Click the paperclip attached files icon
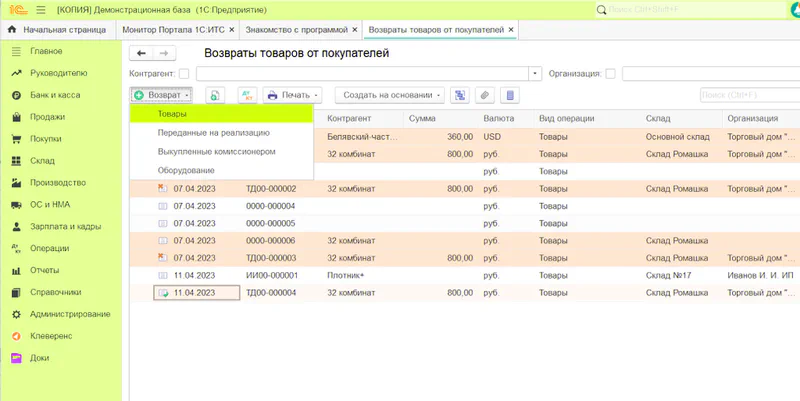Viewport: 800px width, 401px height. click(x=485, y=95)
